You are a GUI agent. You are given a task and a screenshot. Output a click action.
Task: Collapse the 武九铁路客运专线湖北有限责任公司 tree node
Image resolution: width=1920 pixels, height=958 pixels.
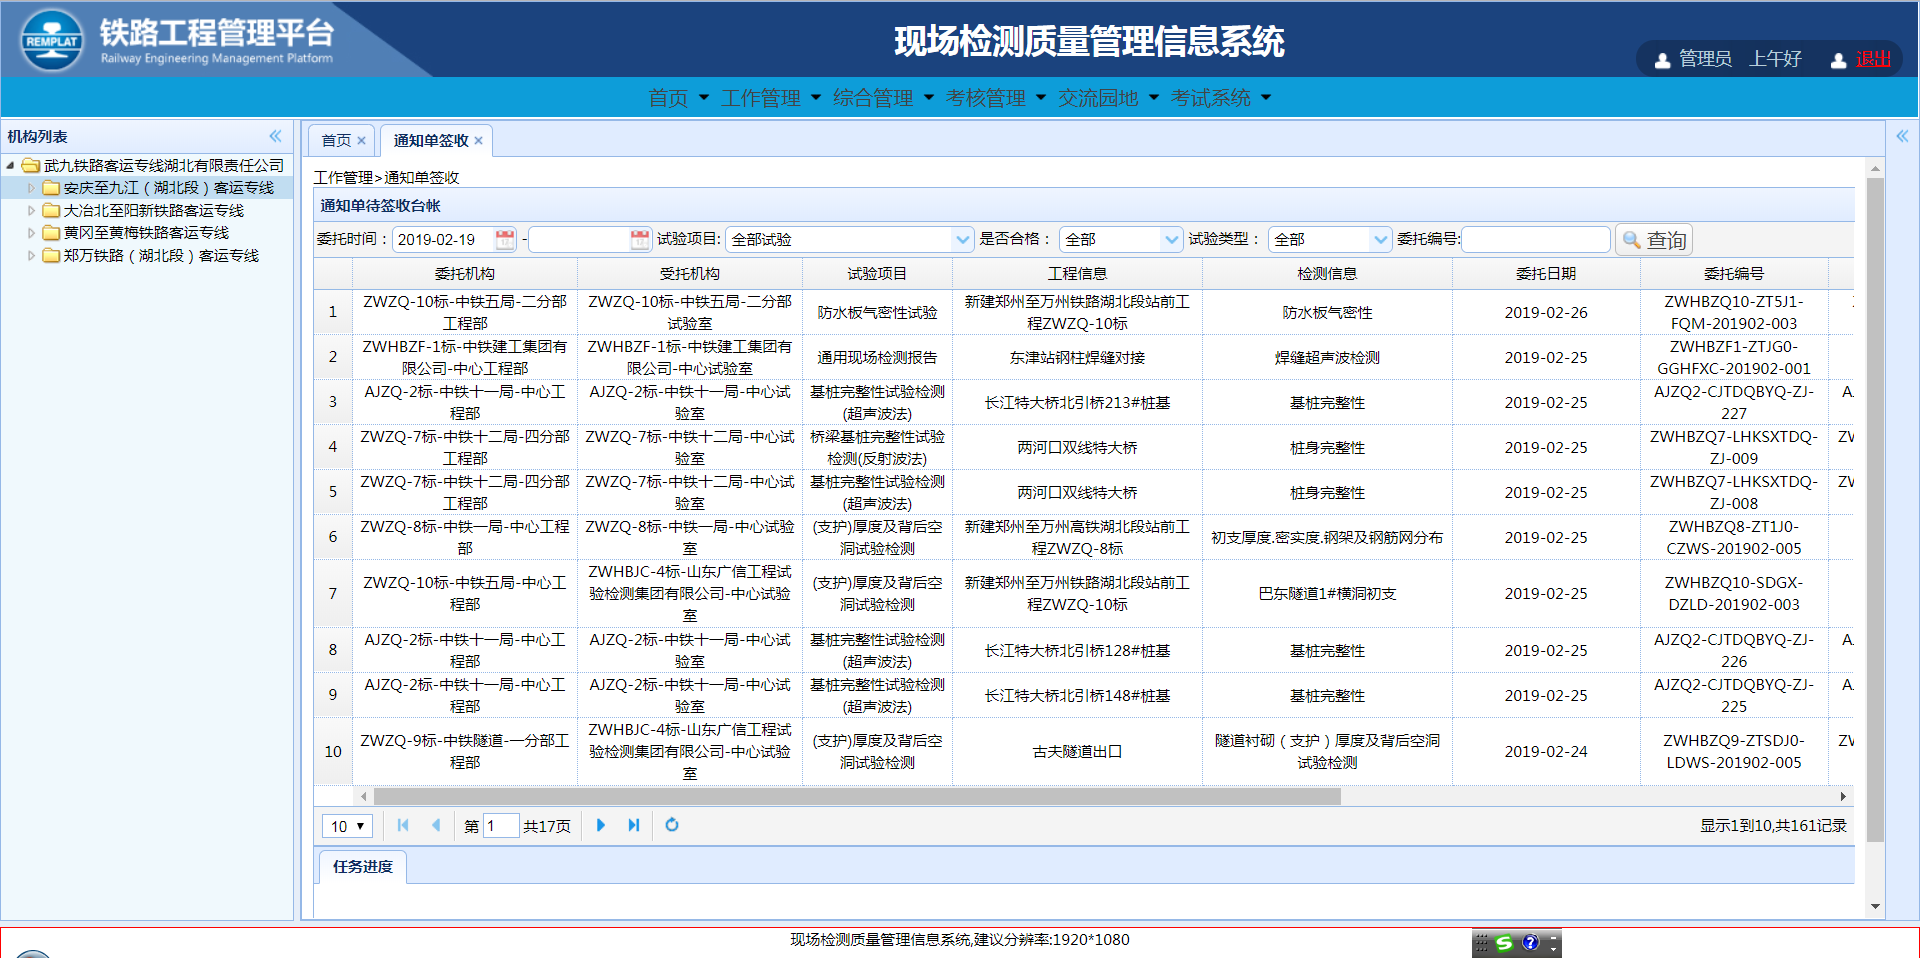[10, 165]
